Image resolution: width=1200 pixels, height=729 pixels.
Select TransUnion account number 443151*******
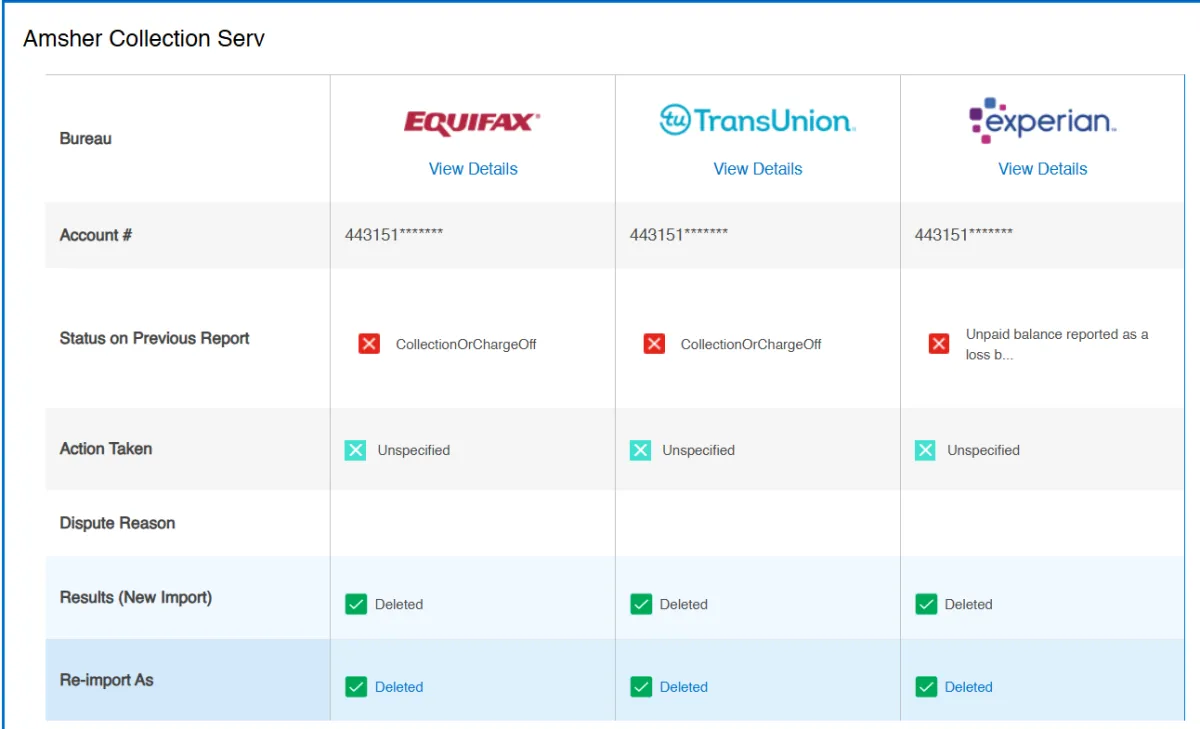679,235
